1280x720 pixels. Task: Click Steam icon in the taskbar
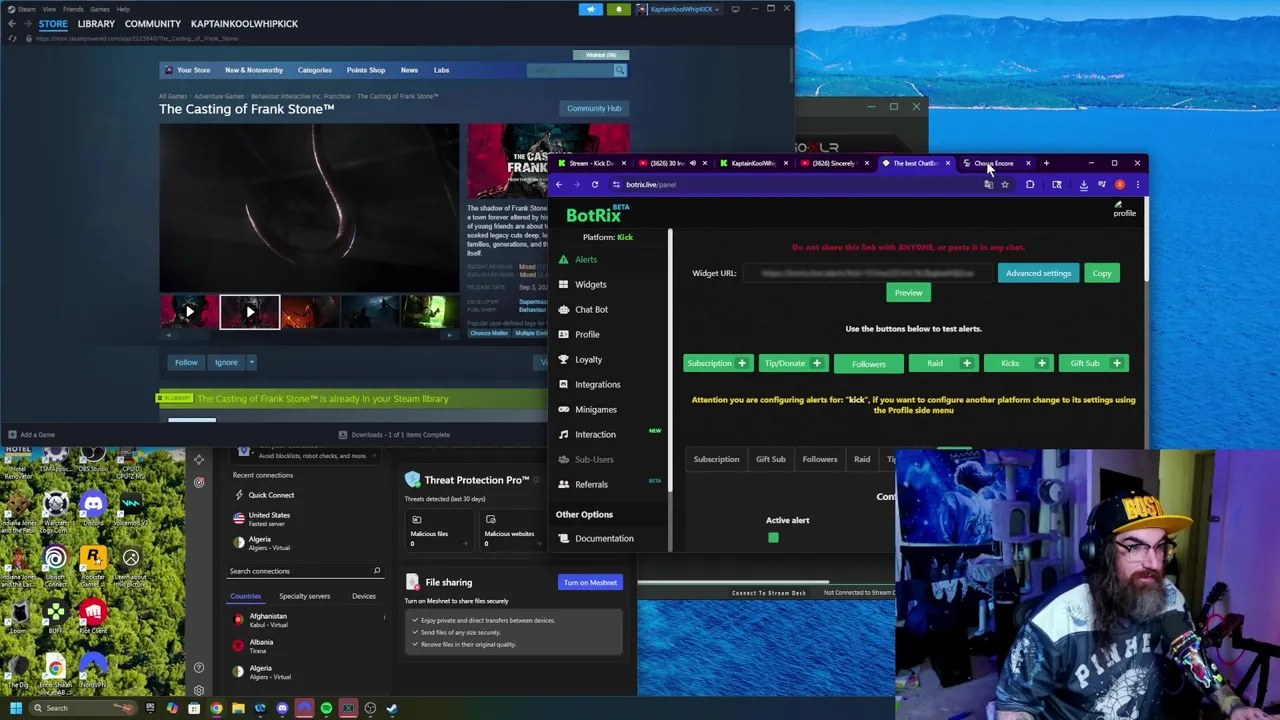pyautogui.click(x=392, y=708)
